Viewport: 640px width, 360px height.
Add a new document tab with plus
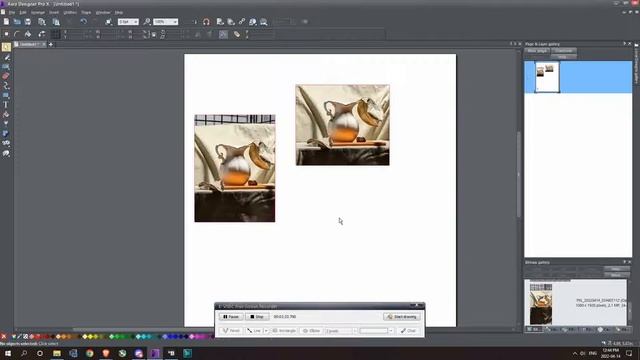tap(51, 44)
